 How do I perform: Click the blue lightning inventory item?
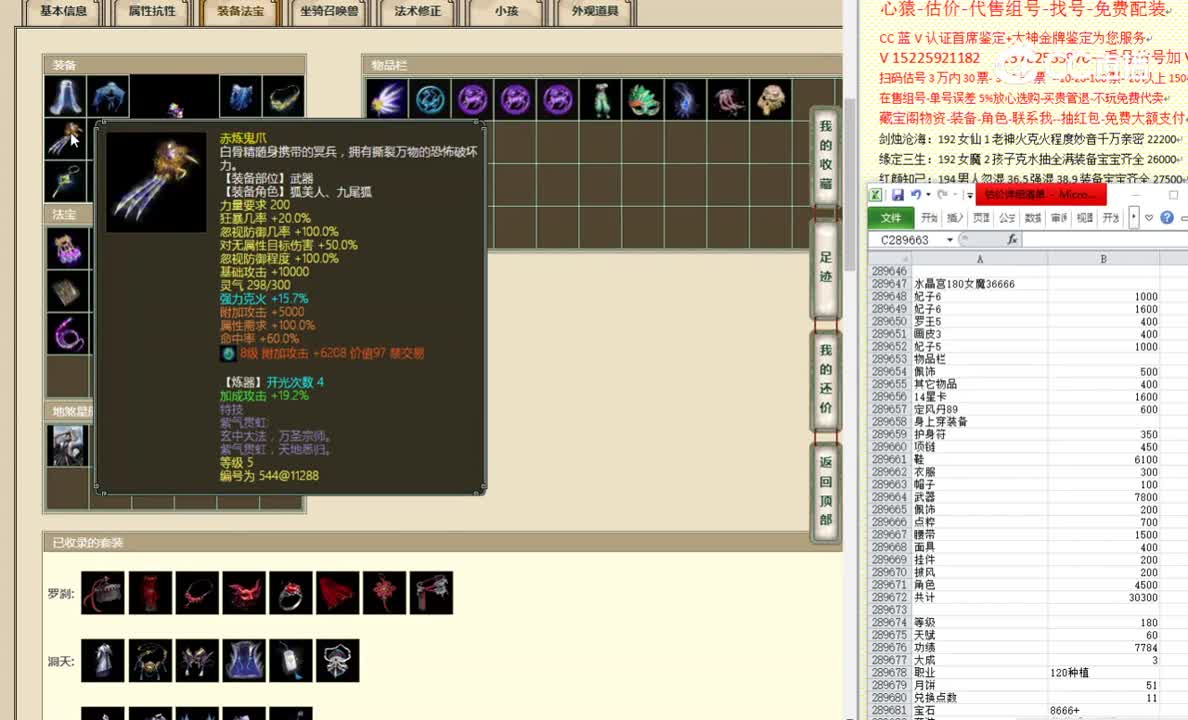click(x=686, y=99)
